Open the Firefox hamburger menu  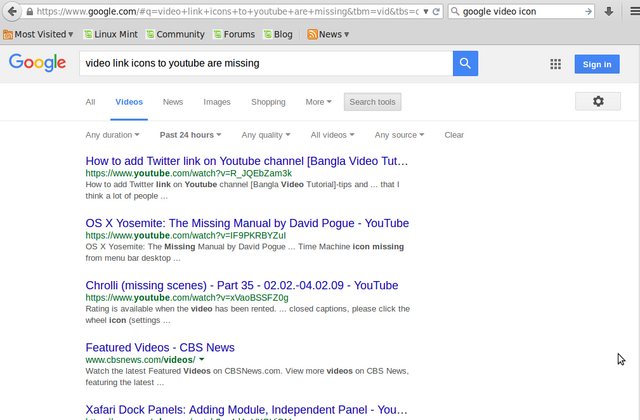pyautogui.click(x=635, y=11)
